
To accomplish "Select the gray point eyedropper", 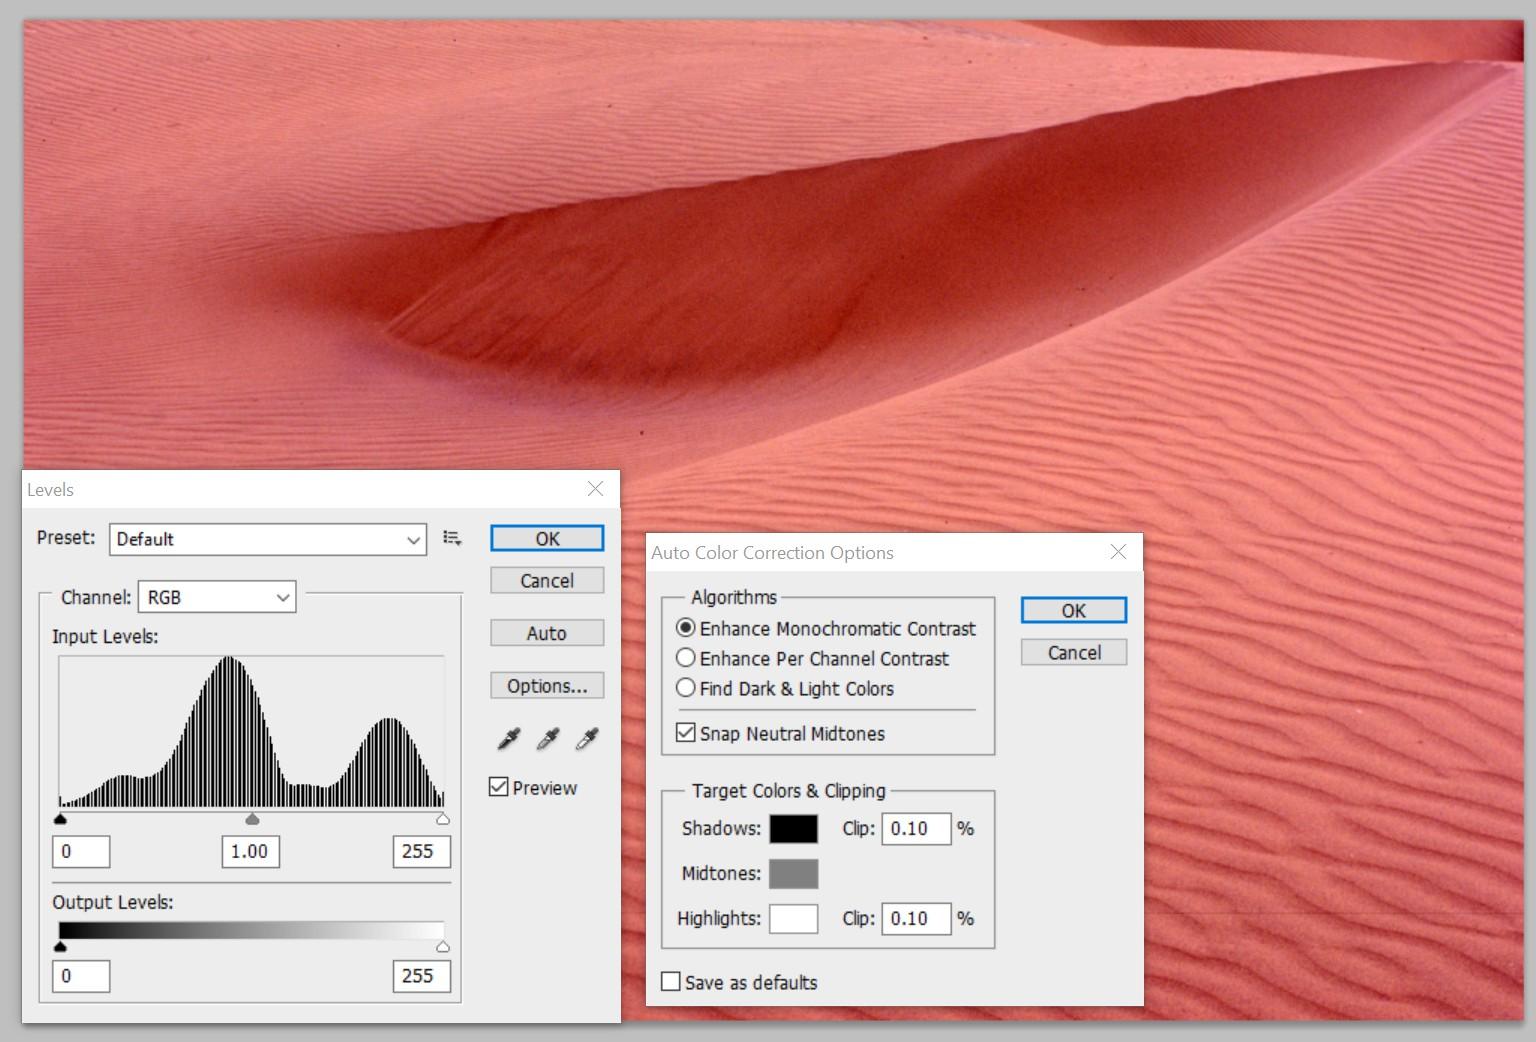I will [x=548, y=739].
